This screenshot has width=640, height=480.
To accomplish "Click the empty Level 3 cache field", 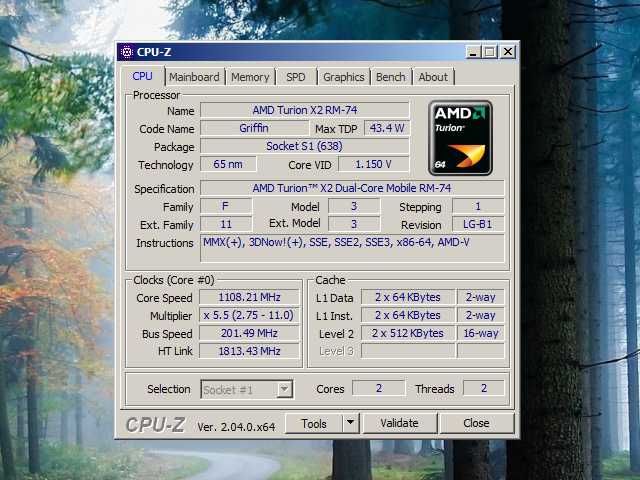I will pos(408,351).
